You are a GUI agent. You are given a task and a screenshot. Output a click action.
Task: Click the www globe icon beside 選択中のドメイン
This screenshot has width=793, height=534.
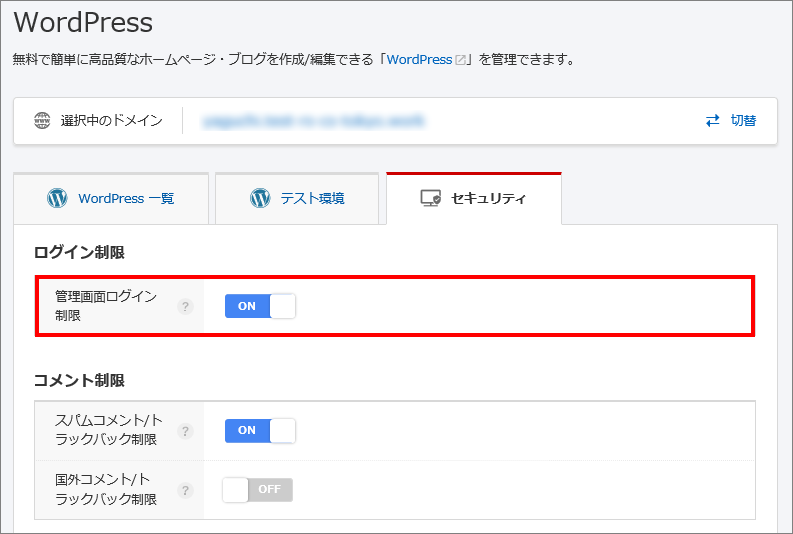(x=42, y=120)
